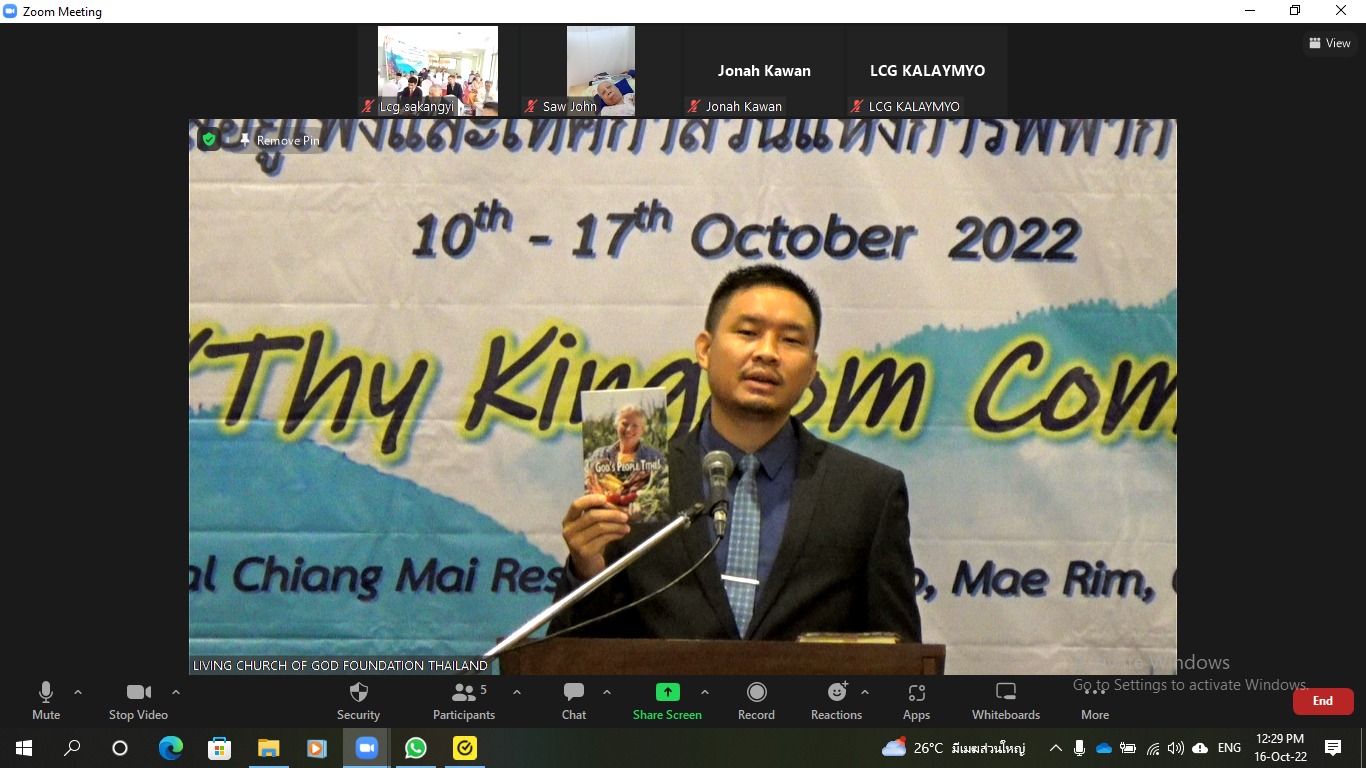The image size is (1366, 768).
Task: Launch Microsoft Edge from the taskbar
Action: click(171, 748)
